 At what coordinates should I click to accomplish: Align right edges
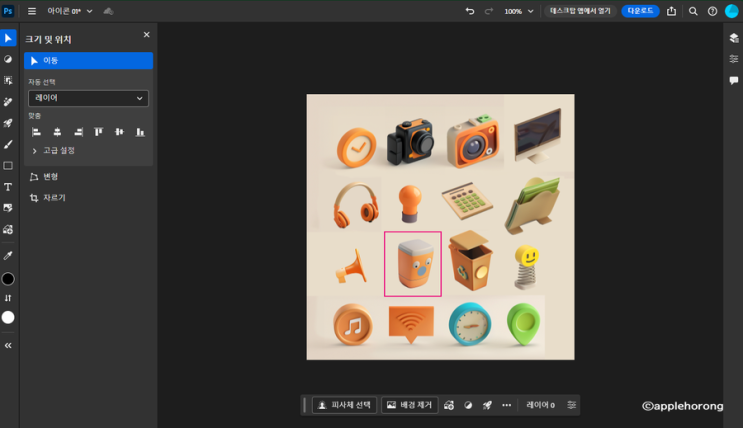[78, 132]
